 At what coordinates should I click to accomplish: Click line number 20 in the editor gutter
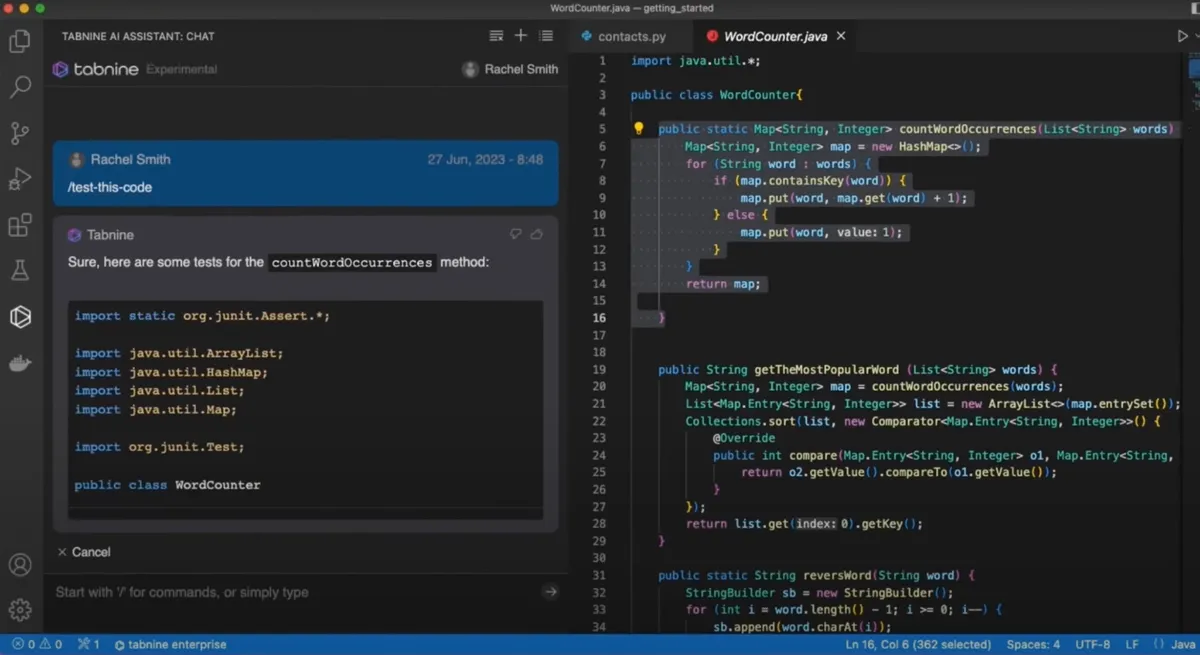[x=599, y=386]
